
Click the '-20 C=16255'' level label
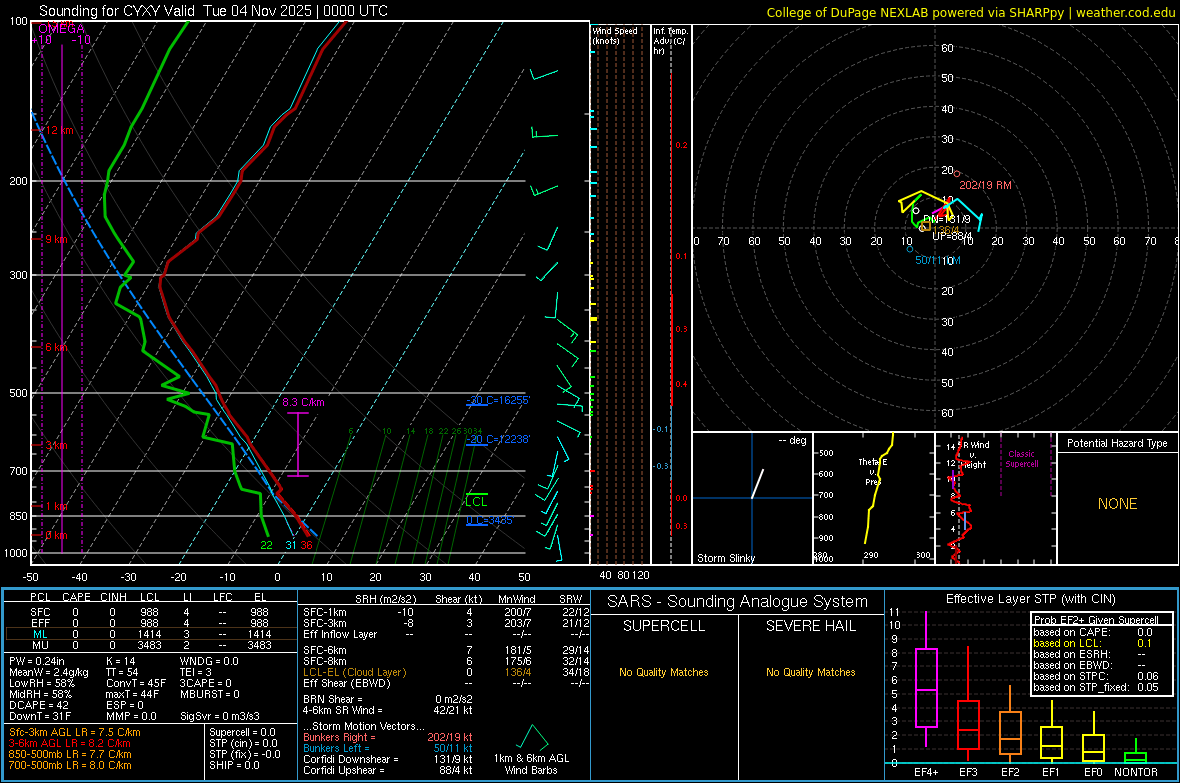498,400
